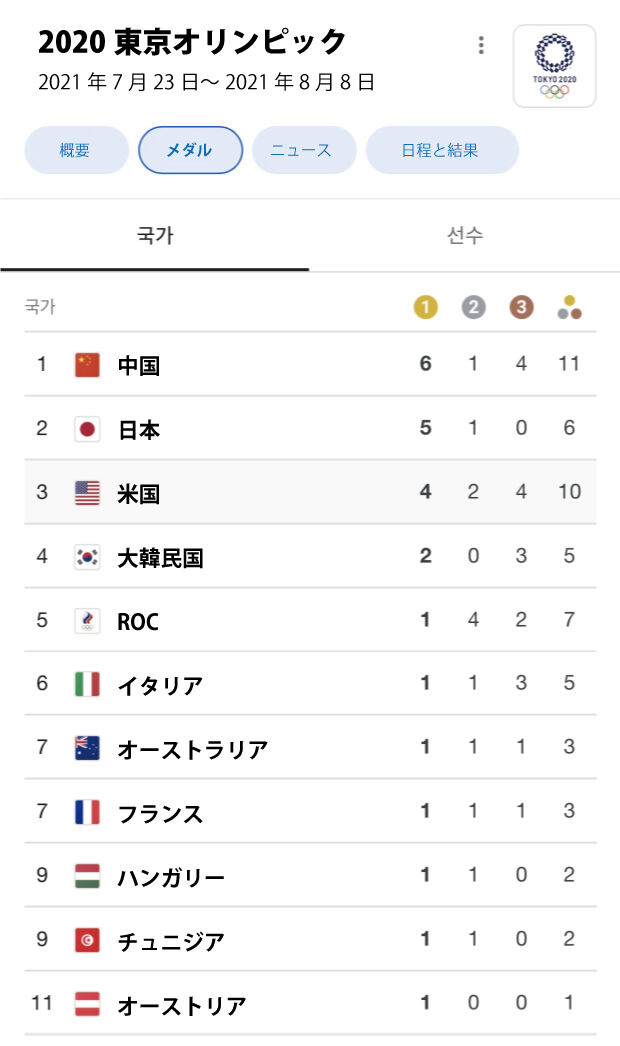Viewport: 620px width, 1046px height.
Task: Click the China flag icon
Action: pyautogui.click(x=88, y=365)
